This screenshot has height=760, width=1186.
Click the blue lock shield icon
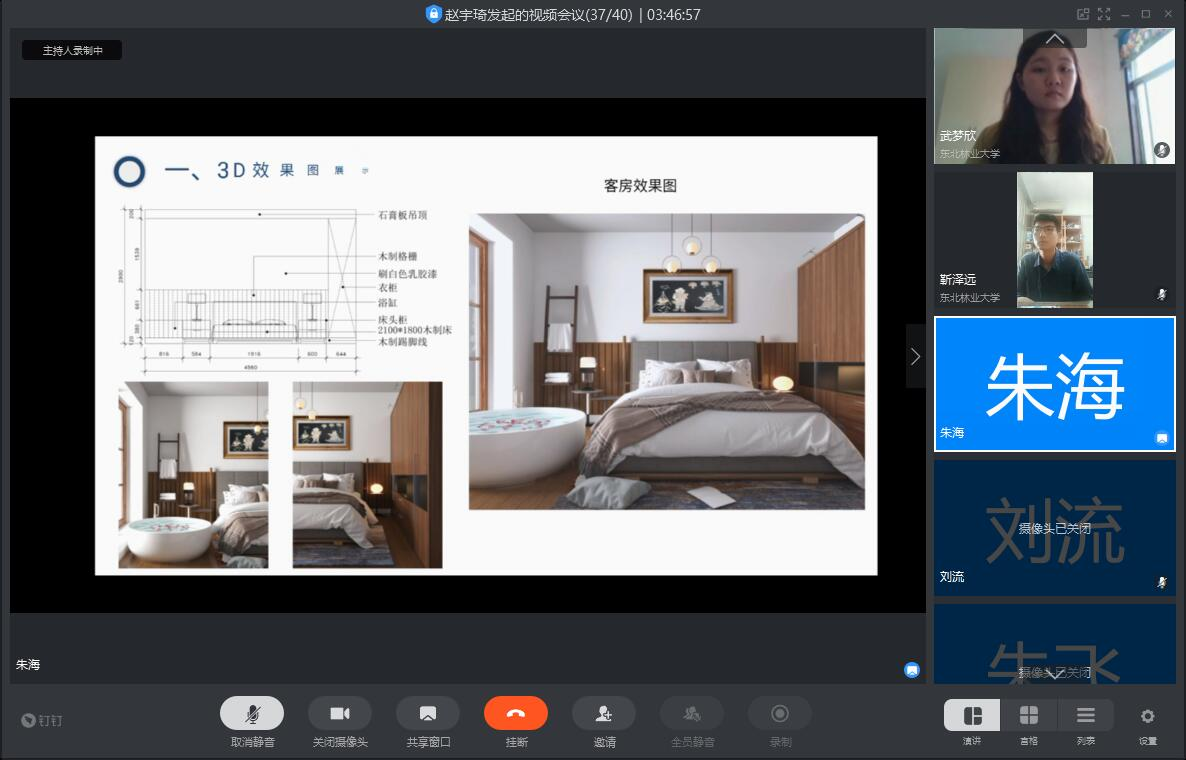click(433, 14)
